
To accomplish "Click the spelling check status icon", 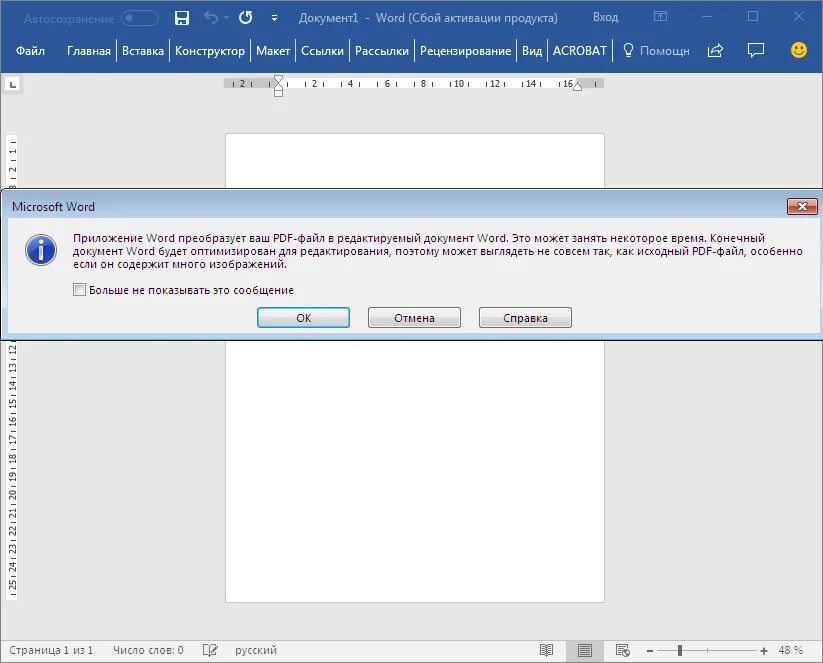I will 210,650.
